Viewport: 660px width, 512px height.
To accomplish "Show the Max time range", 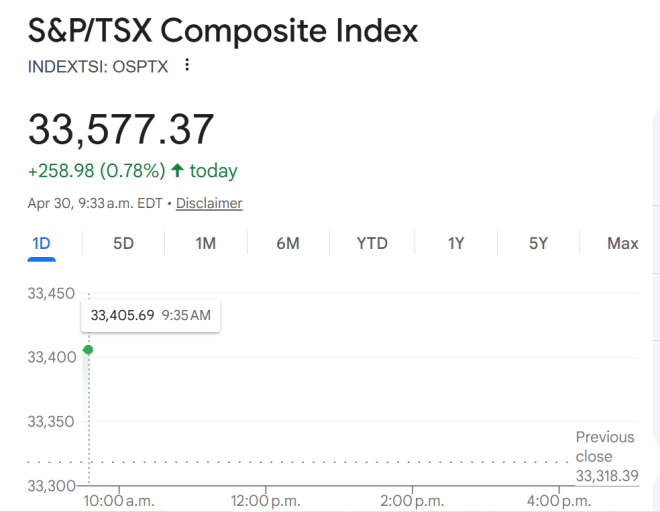I will [622, 243].
